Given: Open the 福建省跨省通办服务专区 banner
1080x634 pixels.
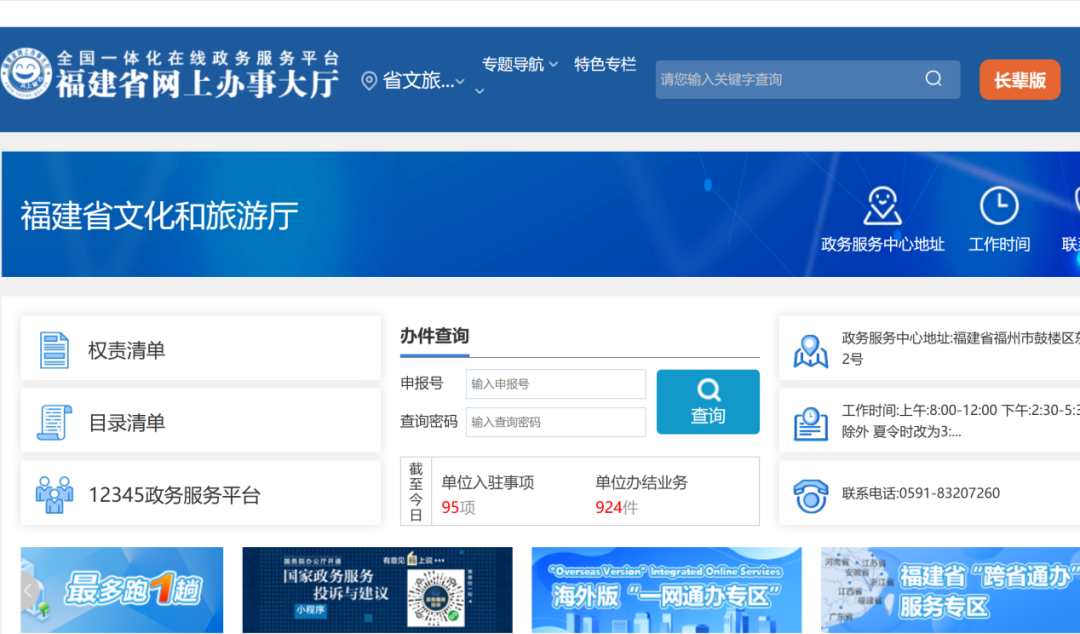Looking at the screenshot, I should 951,590.
